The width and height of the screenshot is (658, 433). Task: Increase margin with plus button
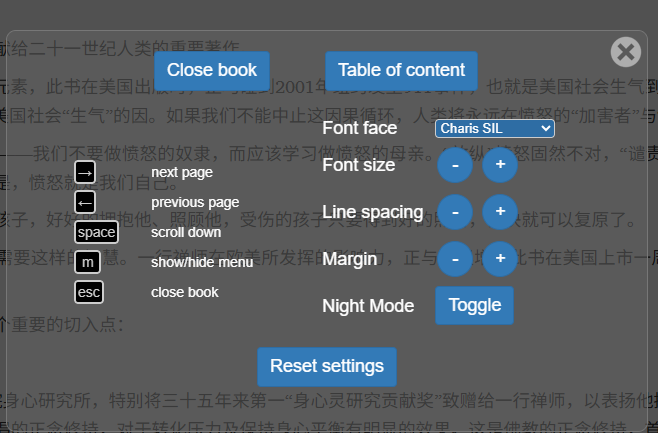[500, 259]
